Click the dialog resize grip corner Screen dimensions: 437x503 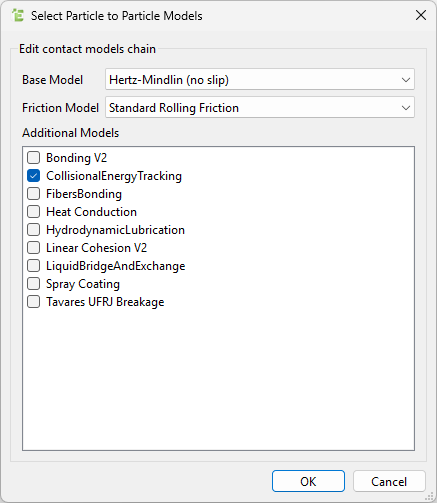[x=430, y=497]
